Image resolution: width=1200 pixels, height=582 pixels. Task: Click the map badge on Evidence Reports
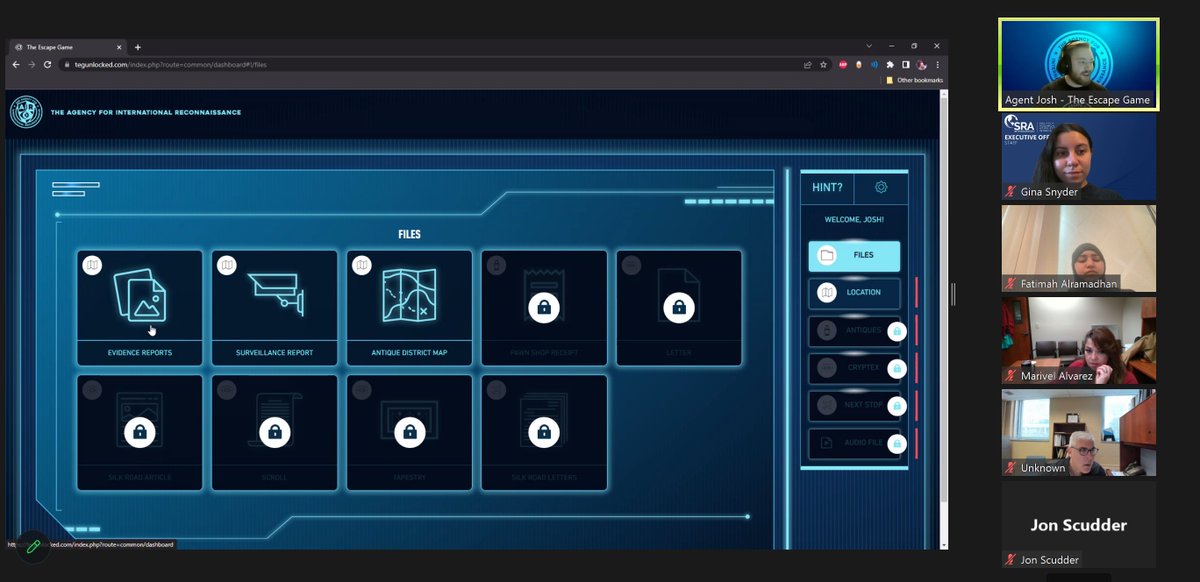tap(92, 265)
